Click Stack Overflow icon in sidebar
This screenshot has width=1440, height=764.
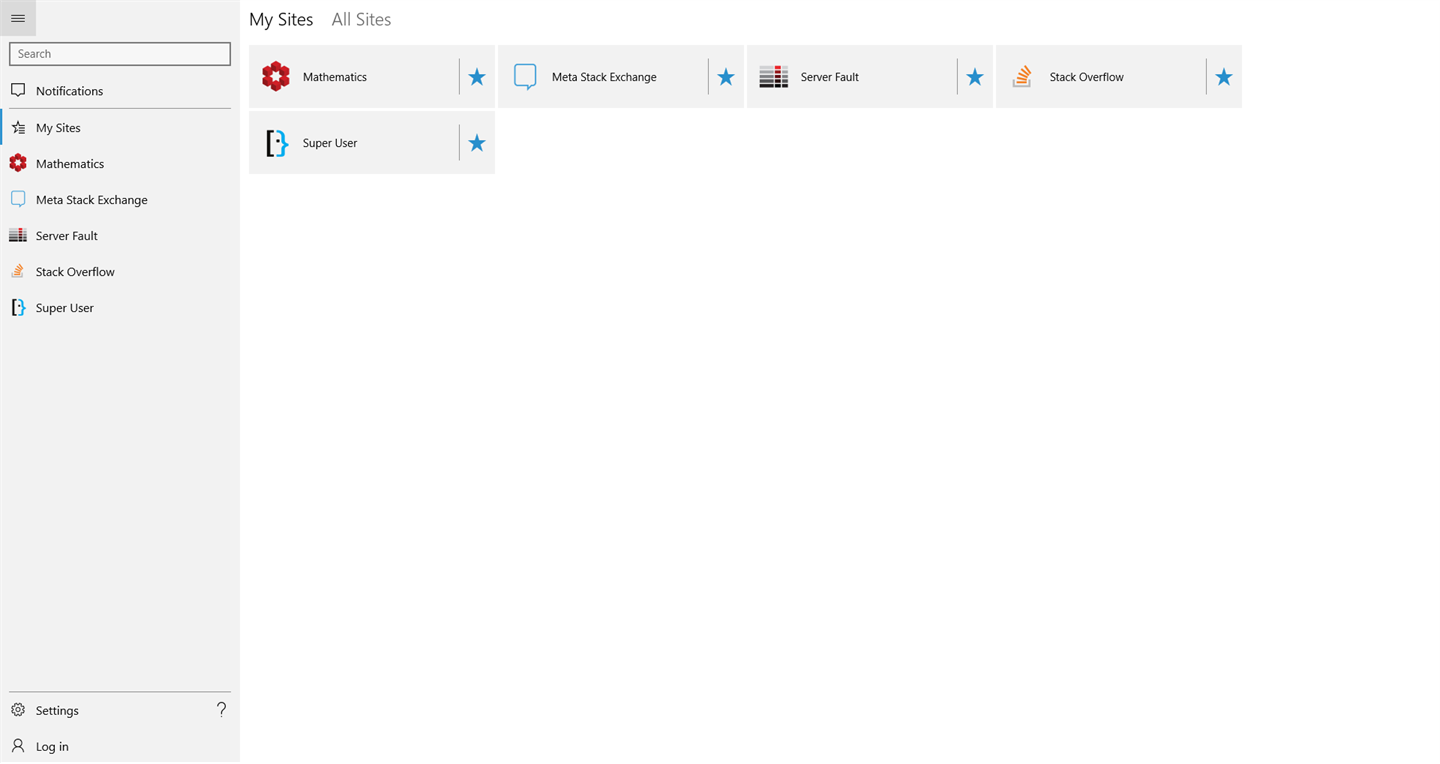click(x=18, y=271)
